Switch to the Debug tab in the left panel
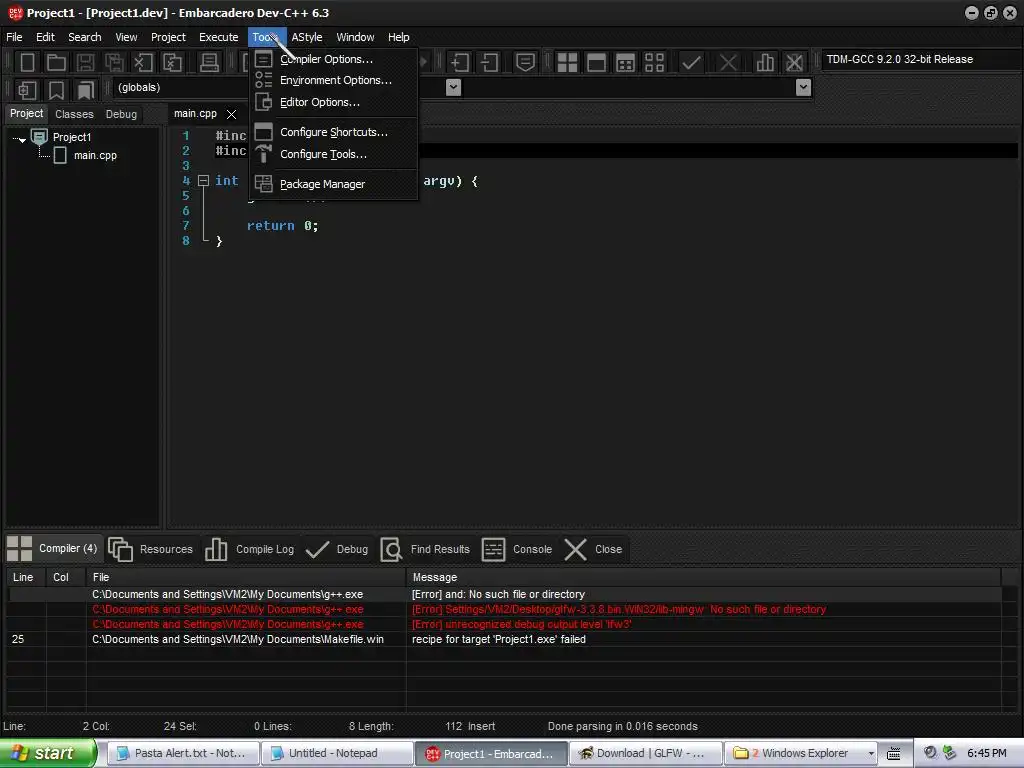Viewport: 1024px width, 768px height. pos(121,114)
